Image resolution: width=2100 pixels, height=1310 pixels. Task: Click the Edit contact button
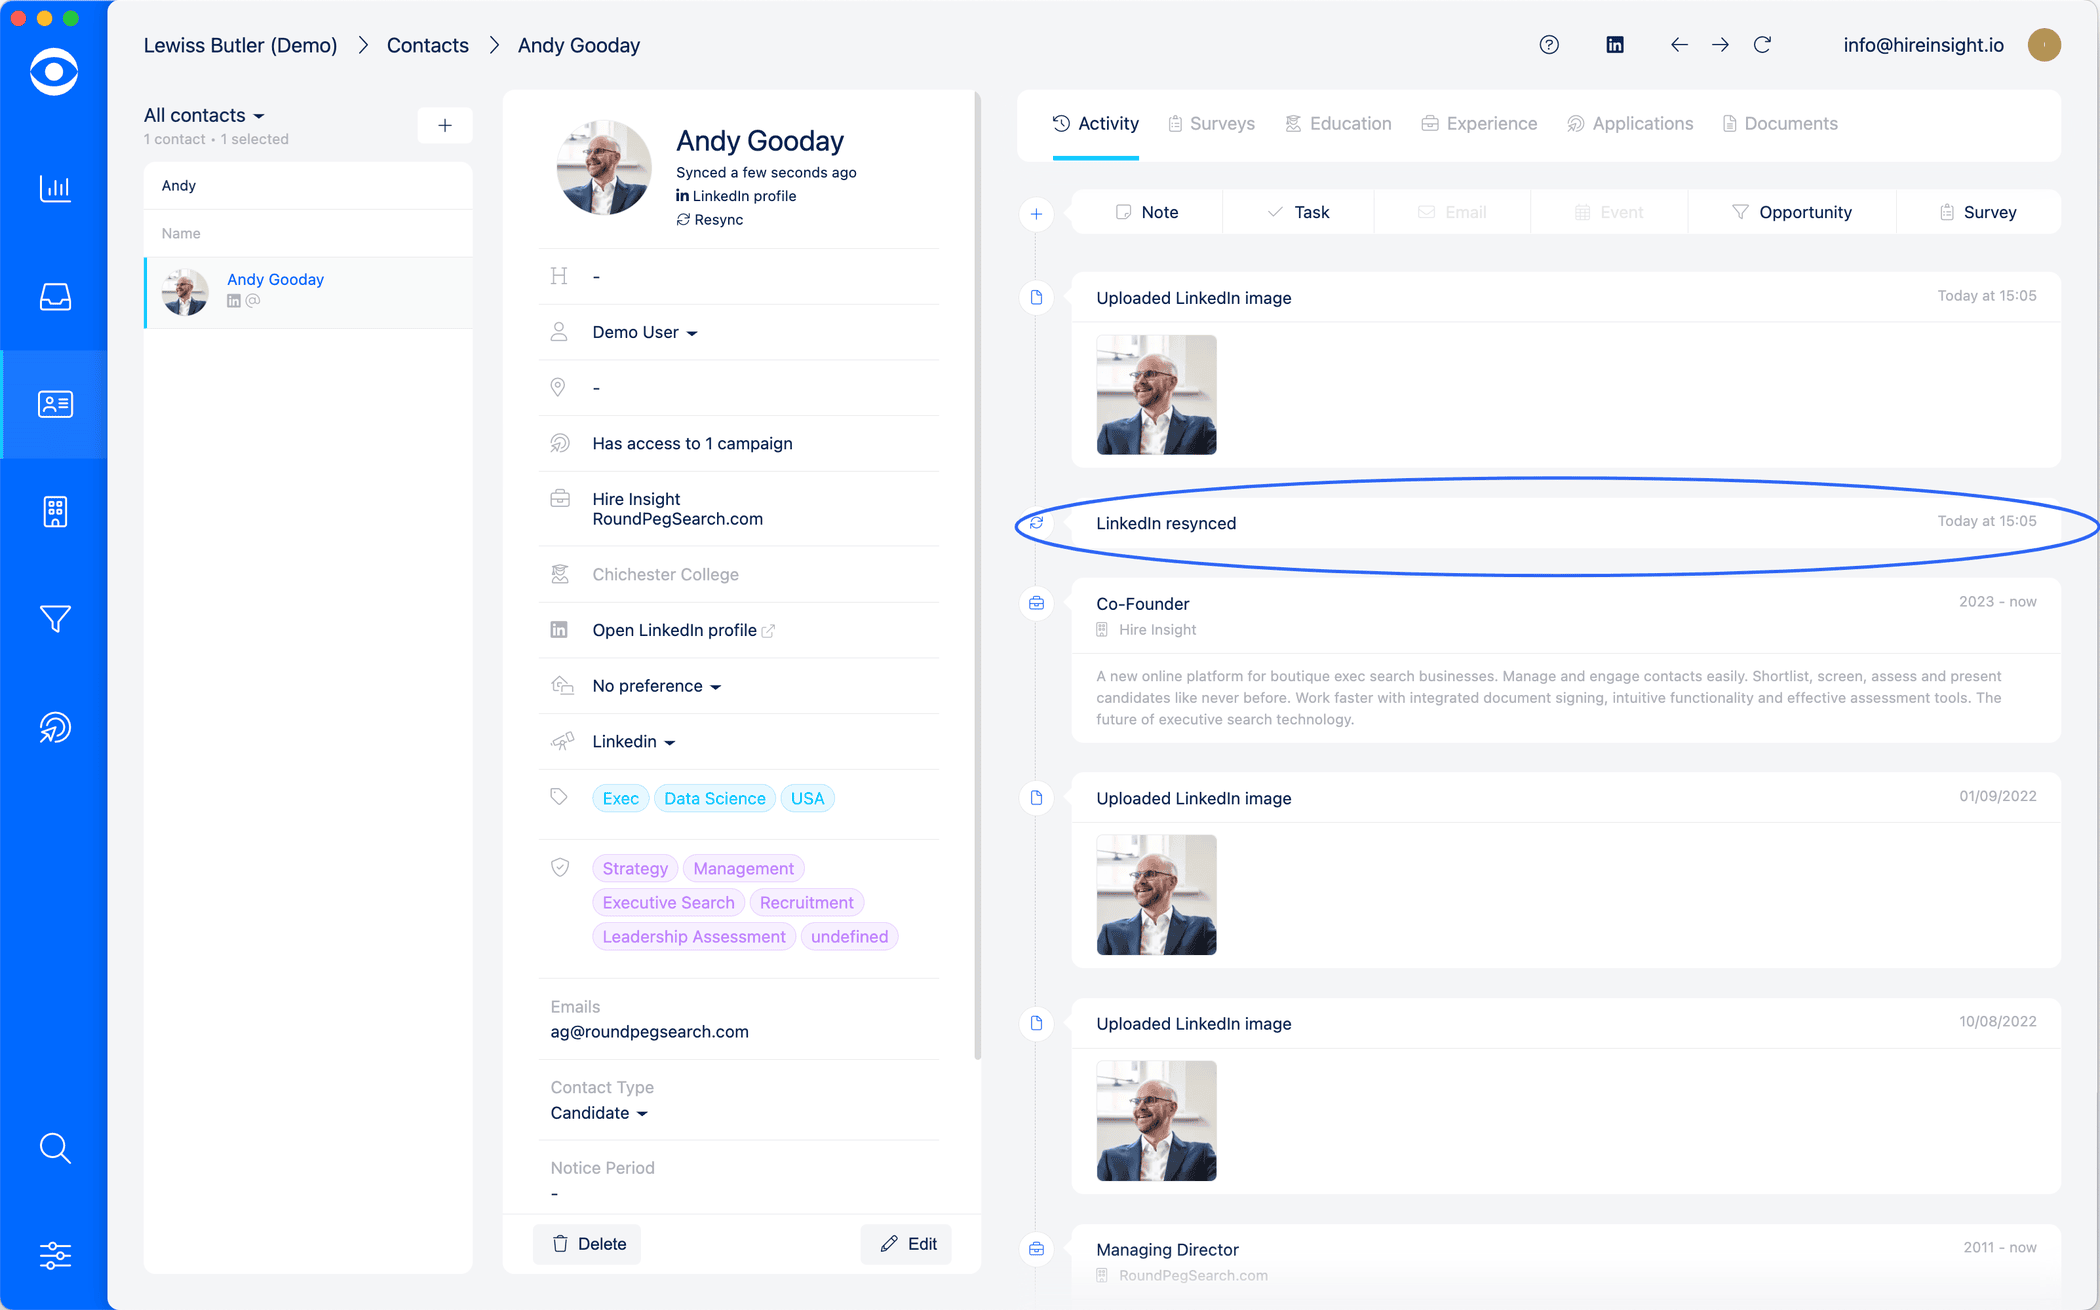(x=908, y=1244)
